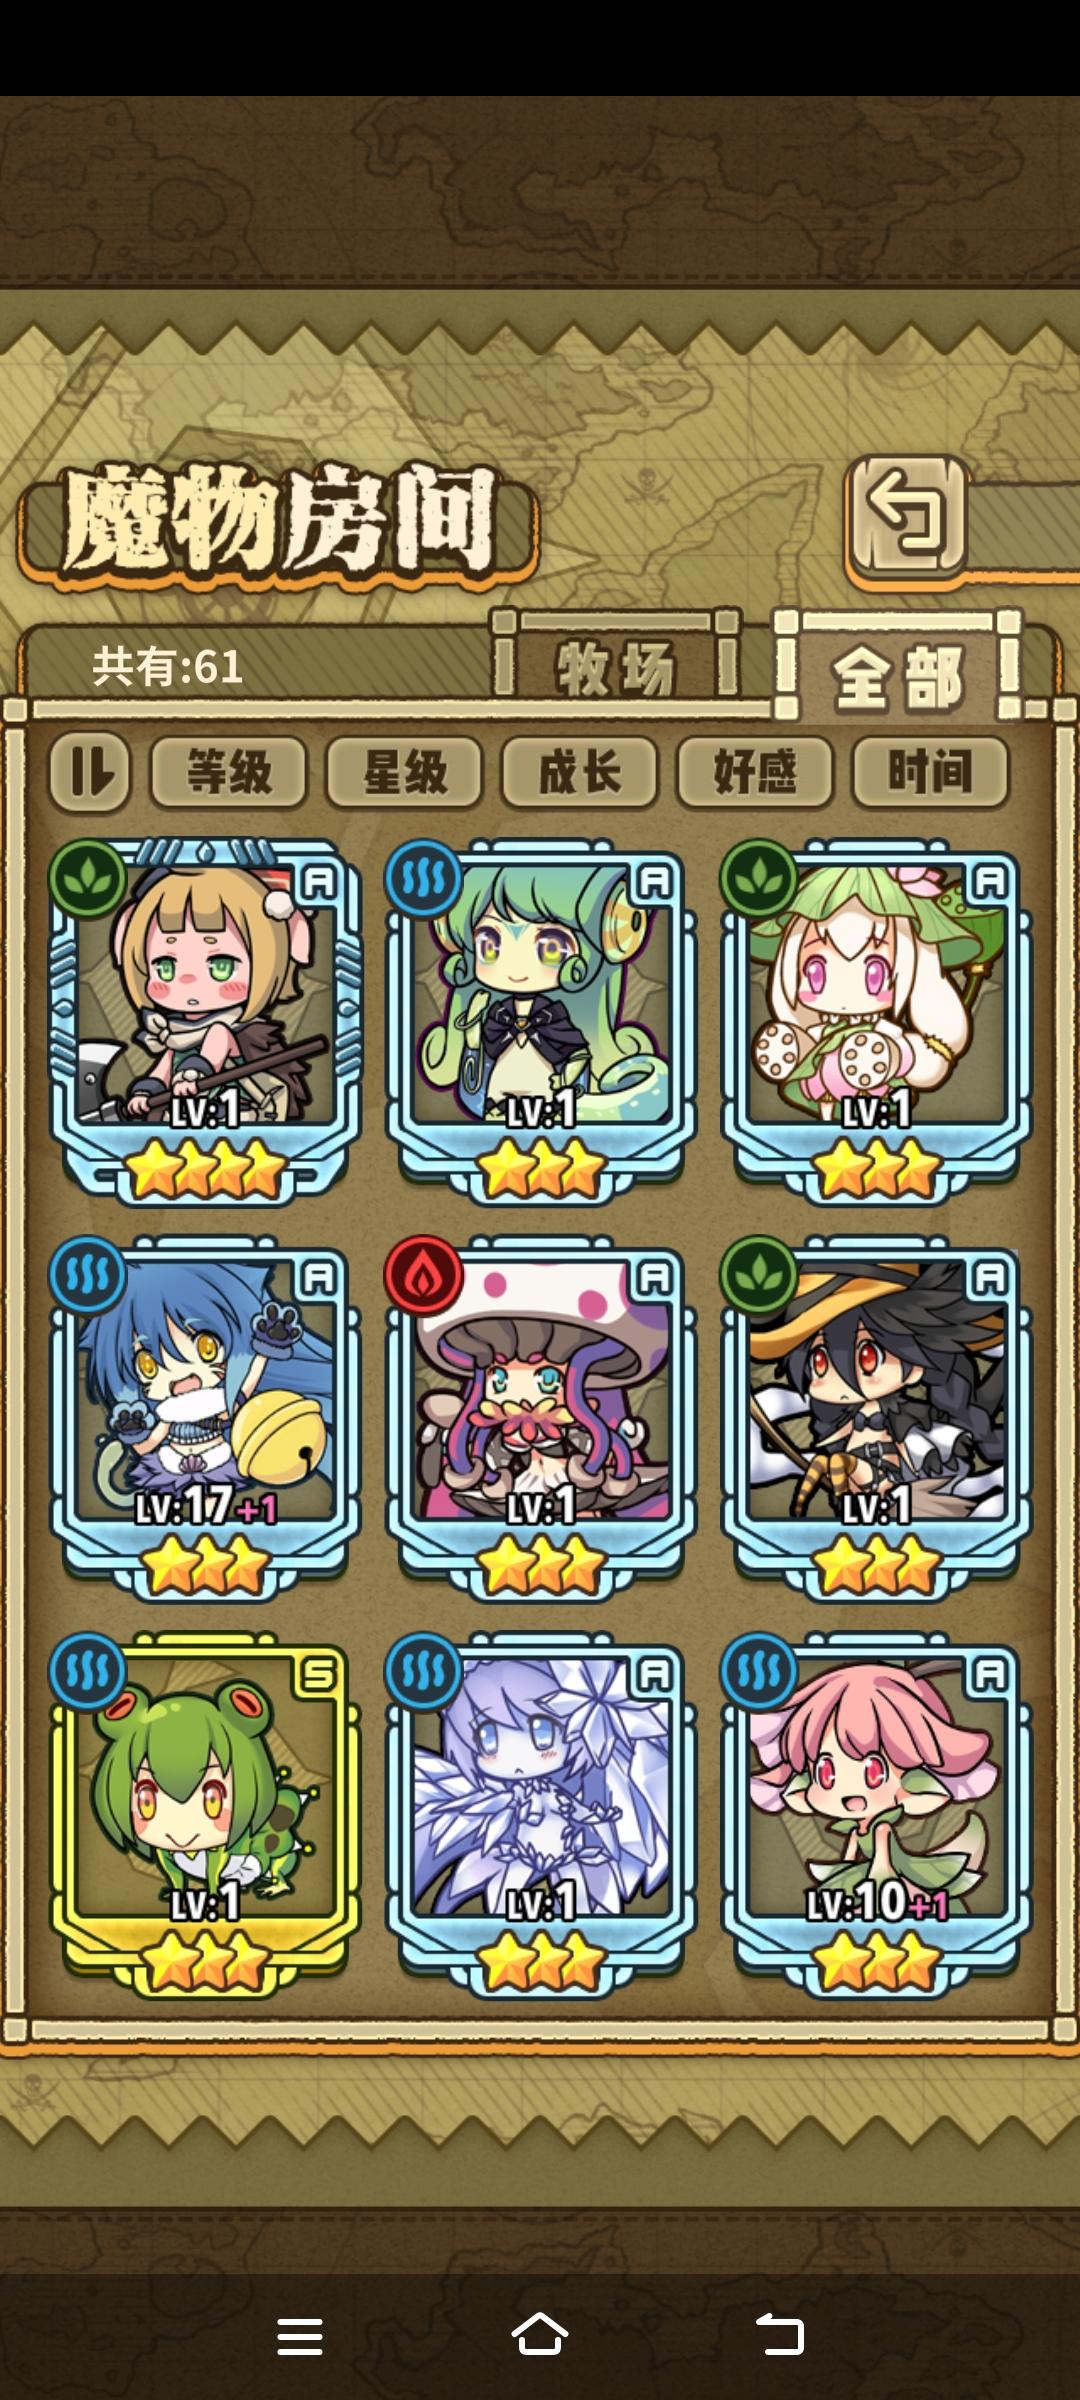Pick the black-haired witch monster card
The height and width of the screenshot is (2400, 1080).
(x=876, y=1417)
